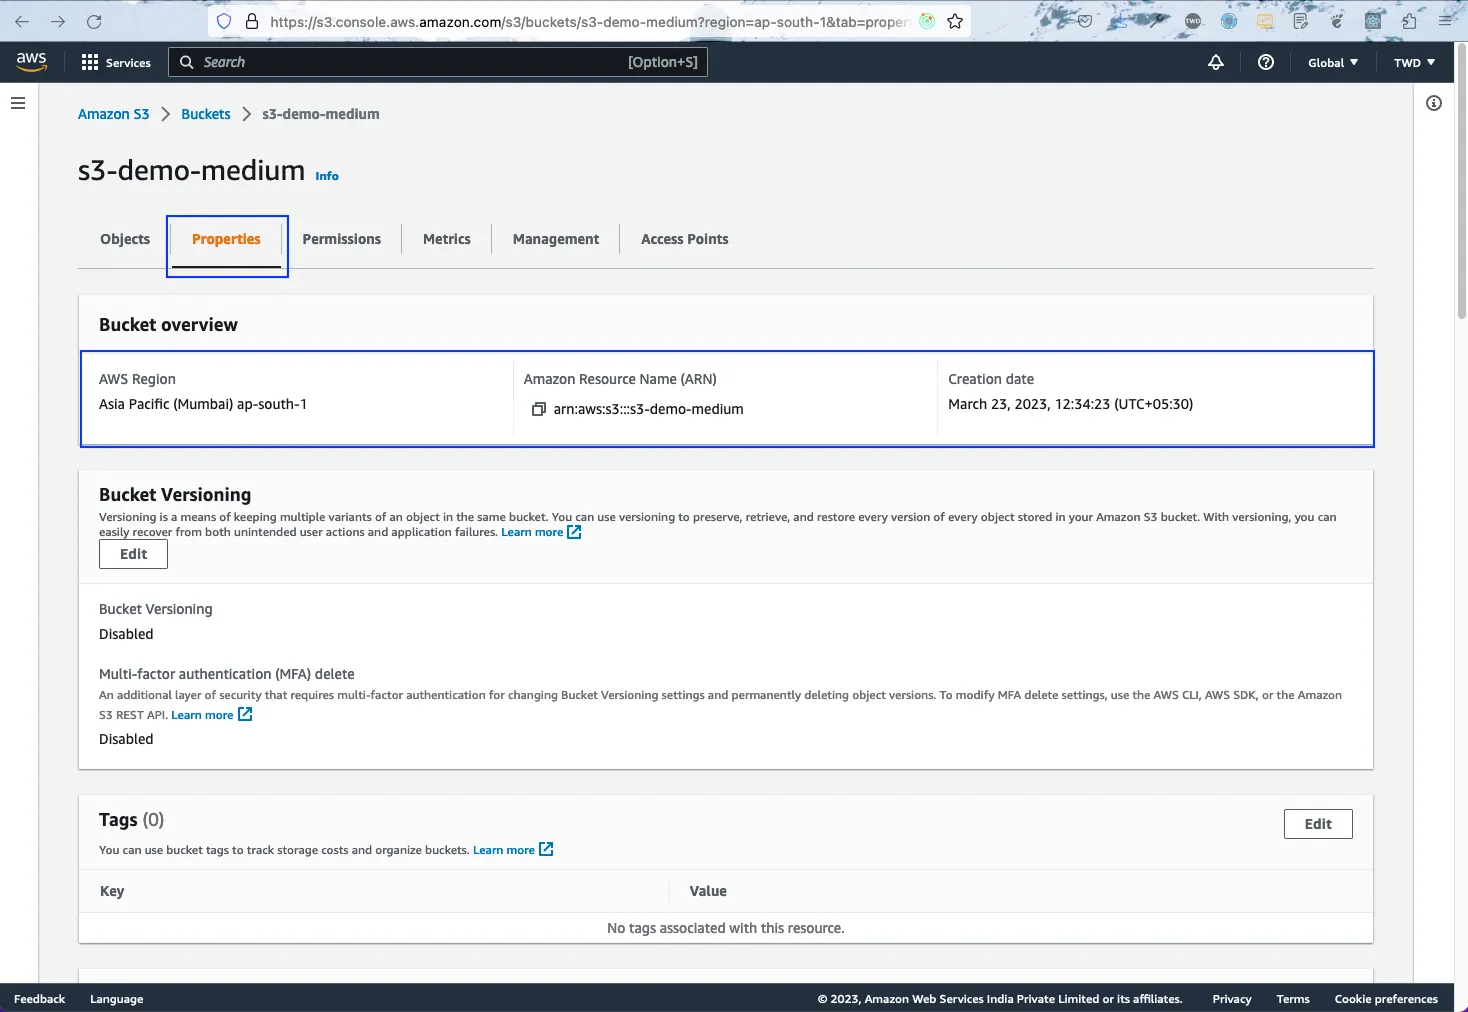Switch to the Permissions tab
This screenshot has width=1468, height=1012.
tap(342, 239)
